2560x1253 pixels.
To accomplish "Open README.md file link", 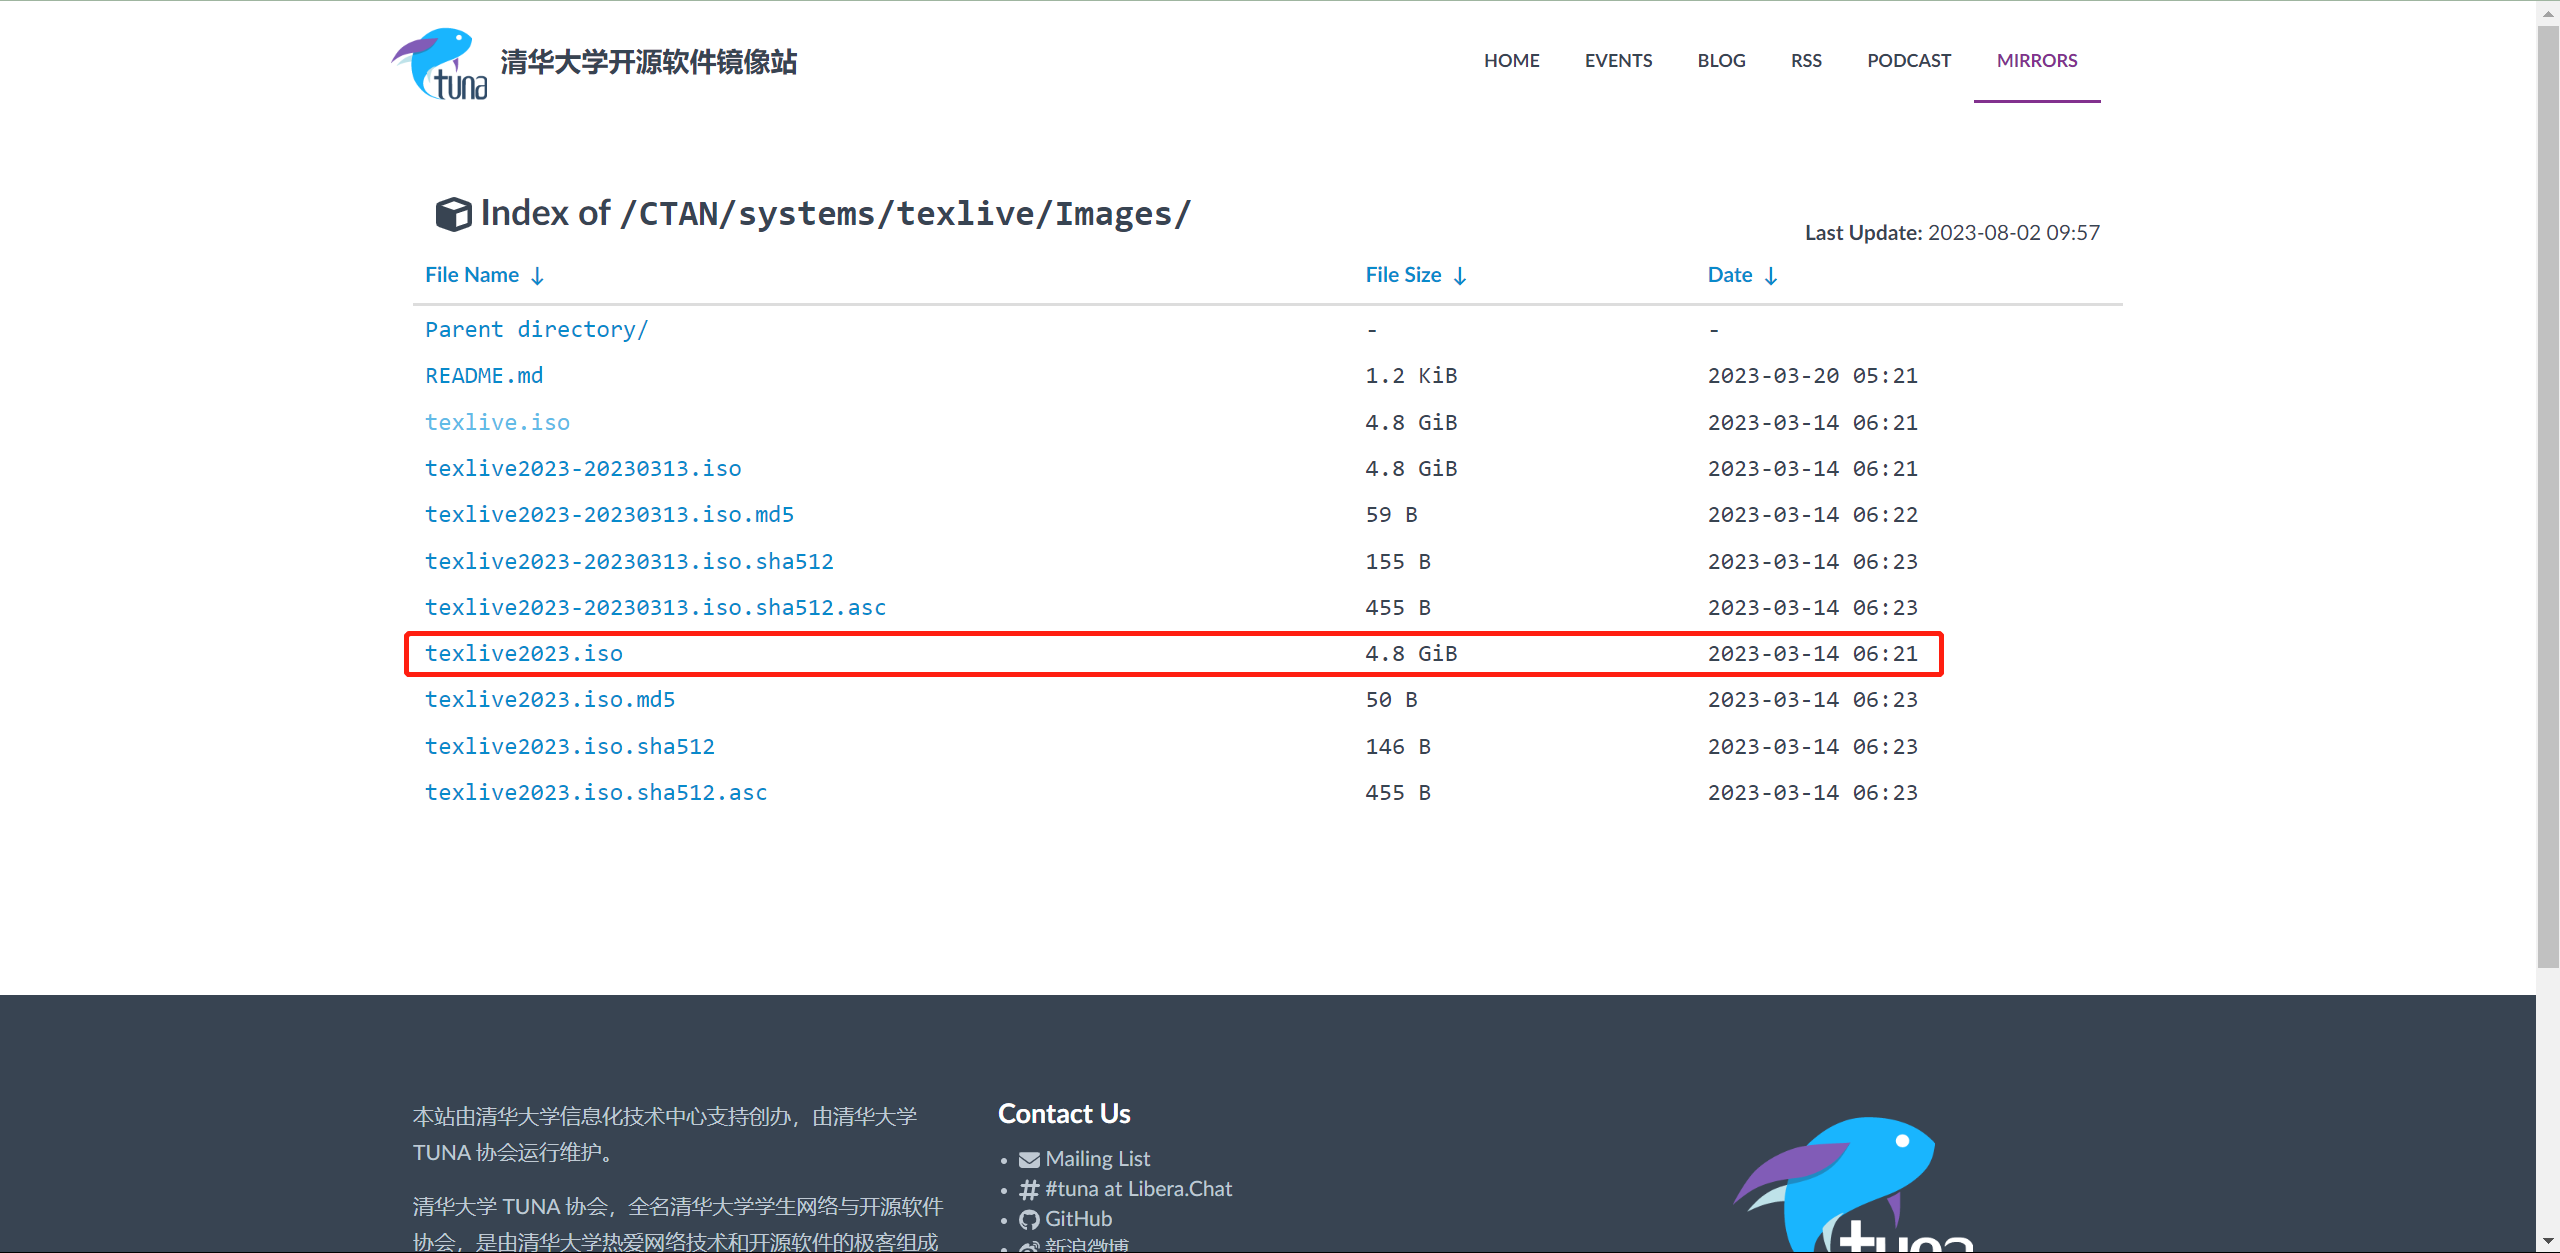I will pyautogui.click(x=484, y=376).
